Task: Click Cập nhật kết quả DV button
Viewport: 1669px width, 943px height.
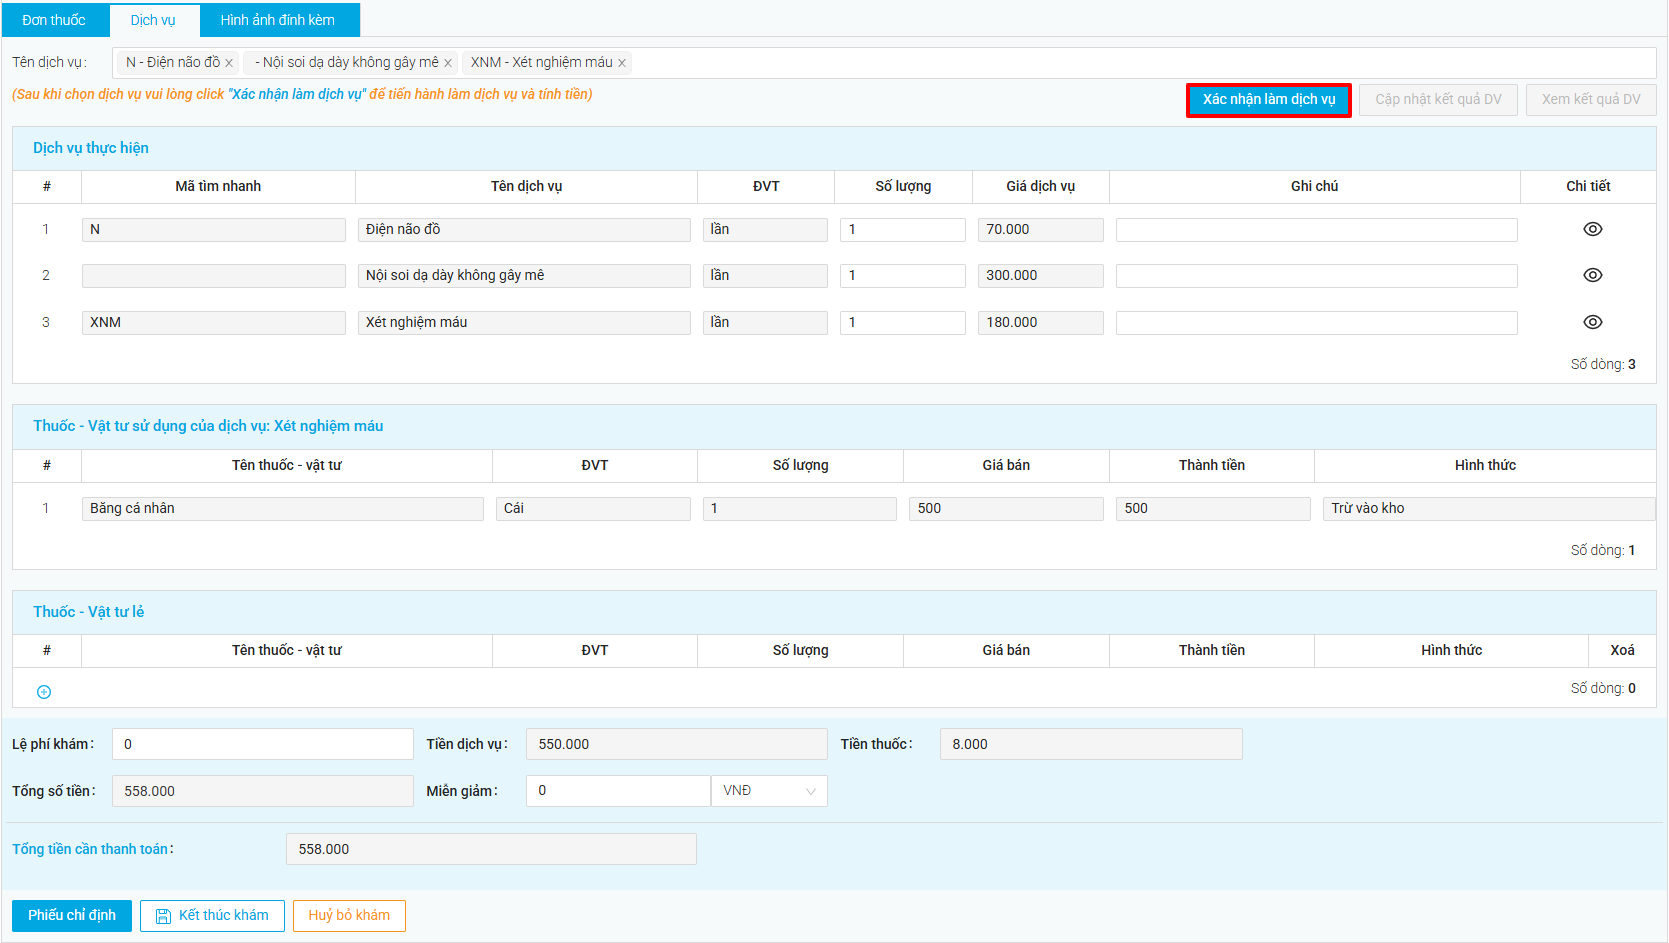Action: tap(1438, 100)
